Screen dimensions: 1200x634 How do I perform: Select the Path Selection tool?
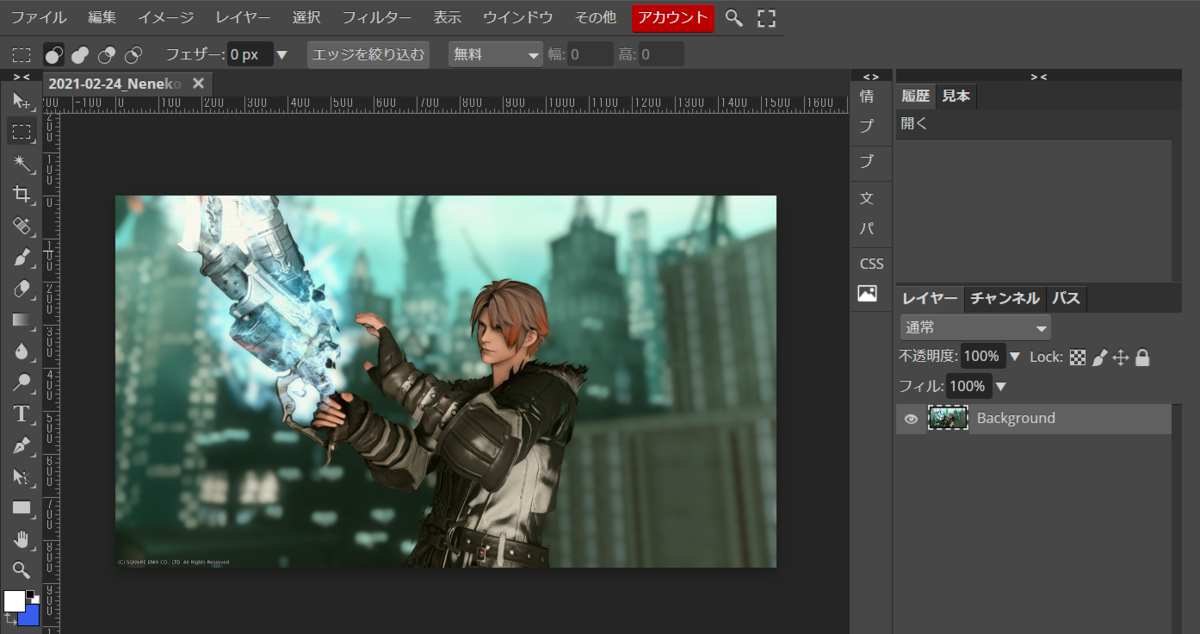coord(21,476)
